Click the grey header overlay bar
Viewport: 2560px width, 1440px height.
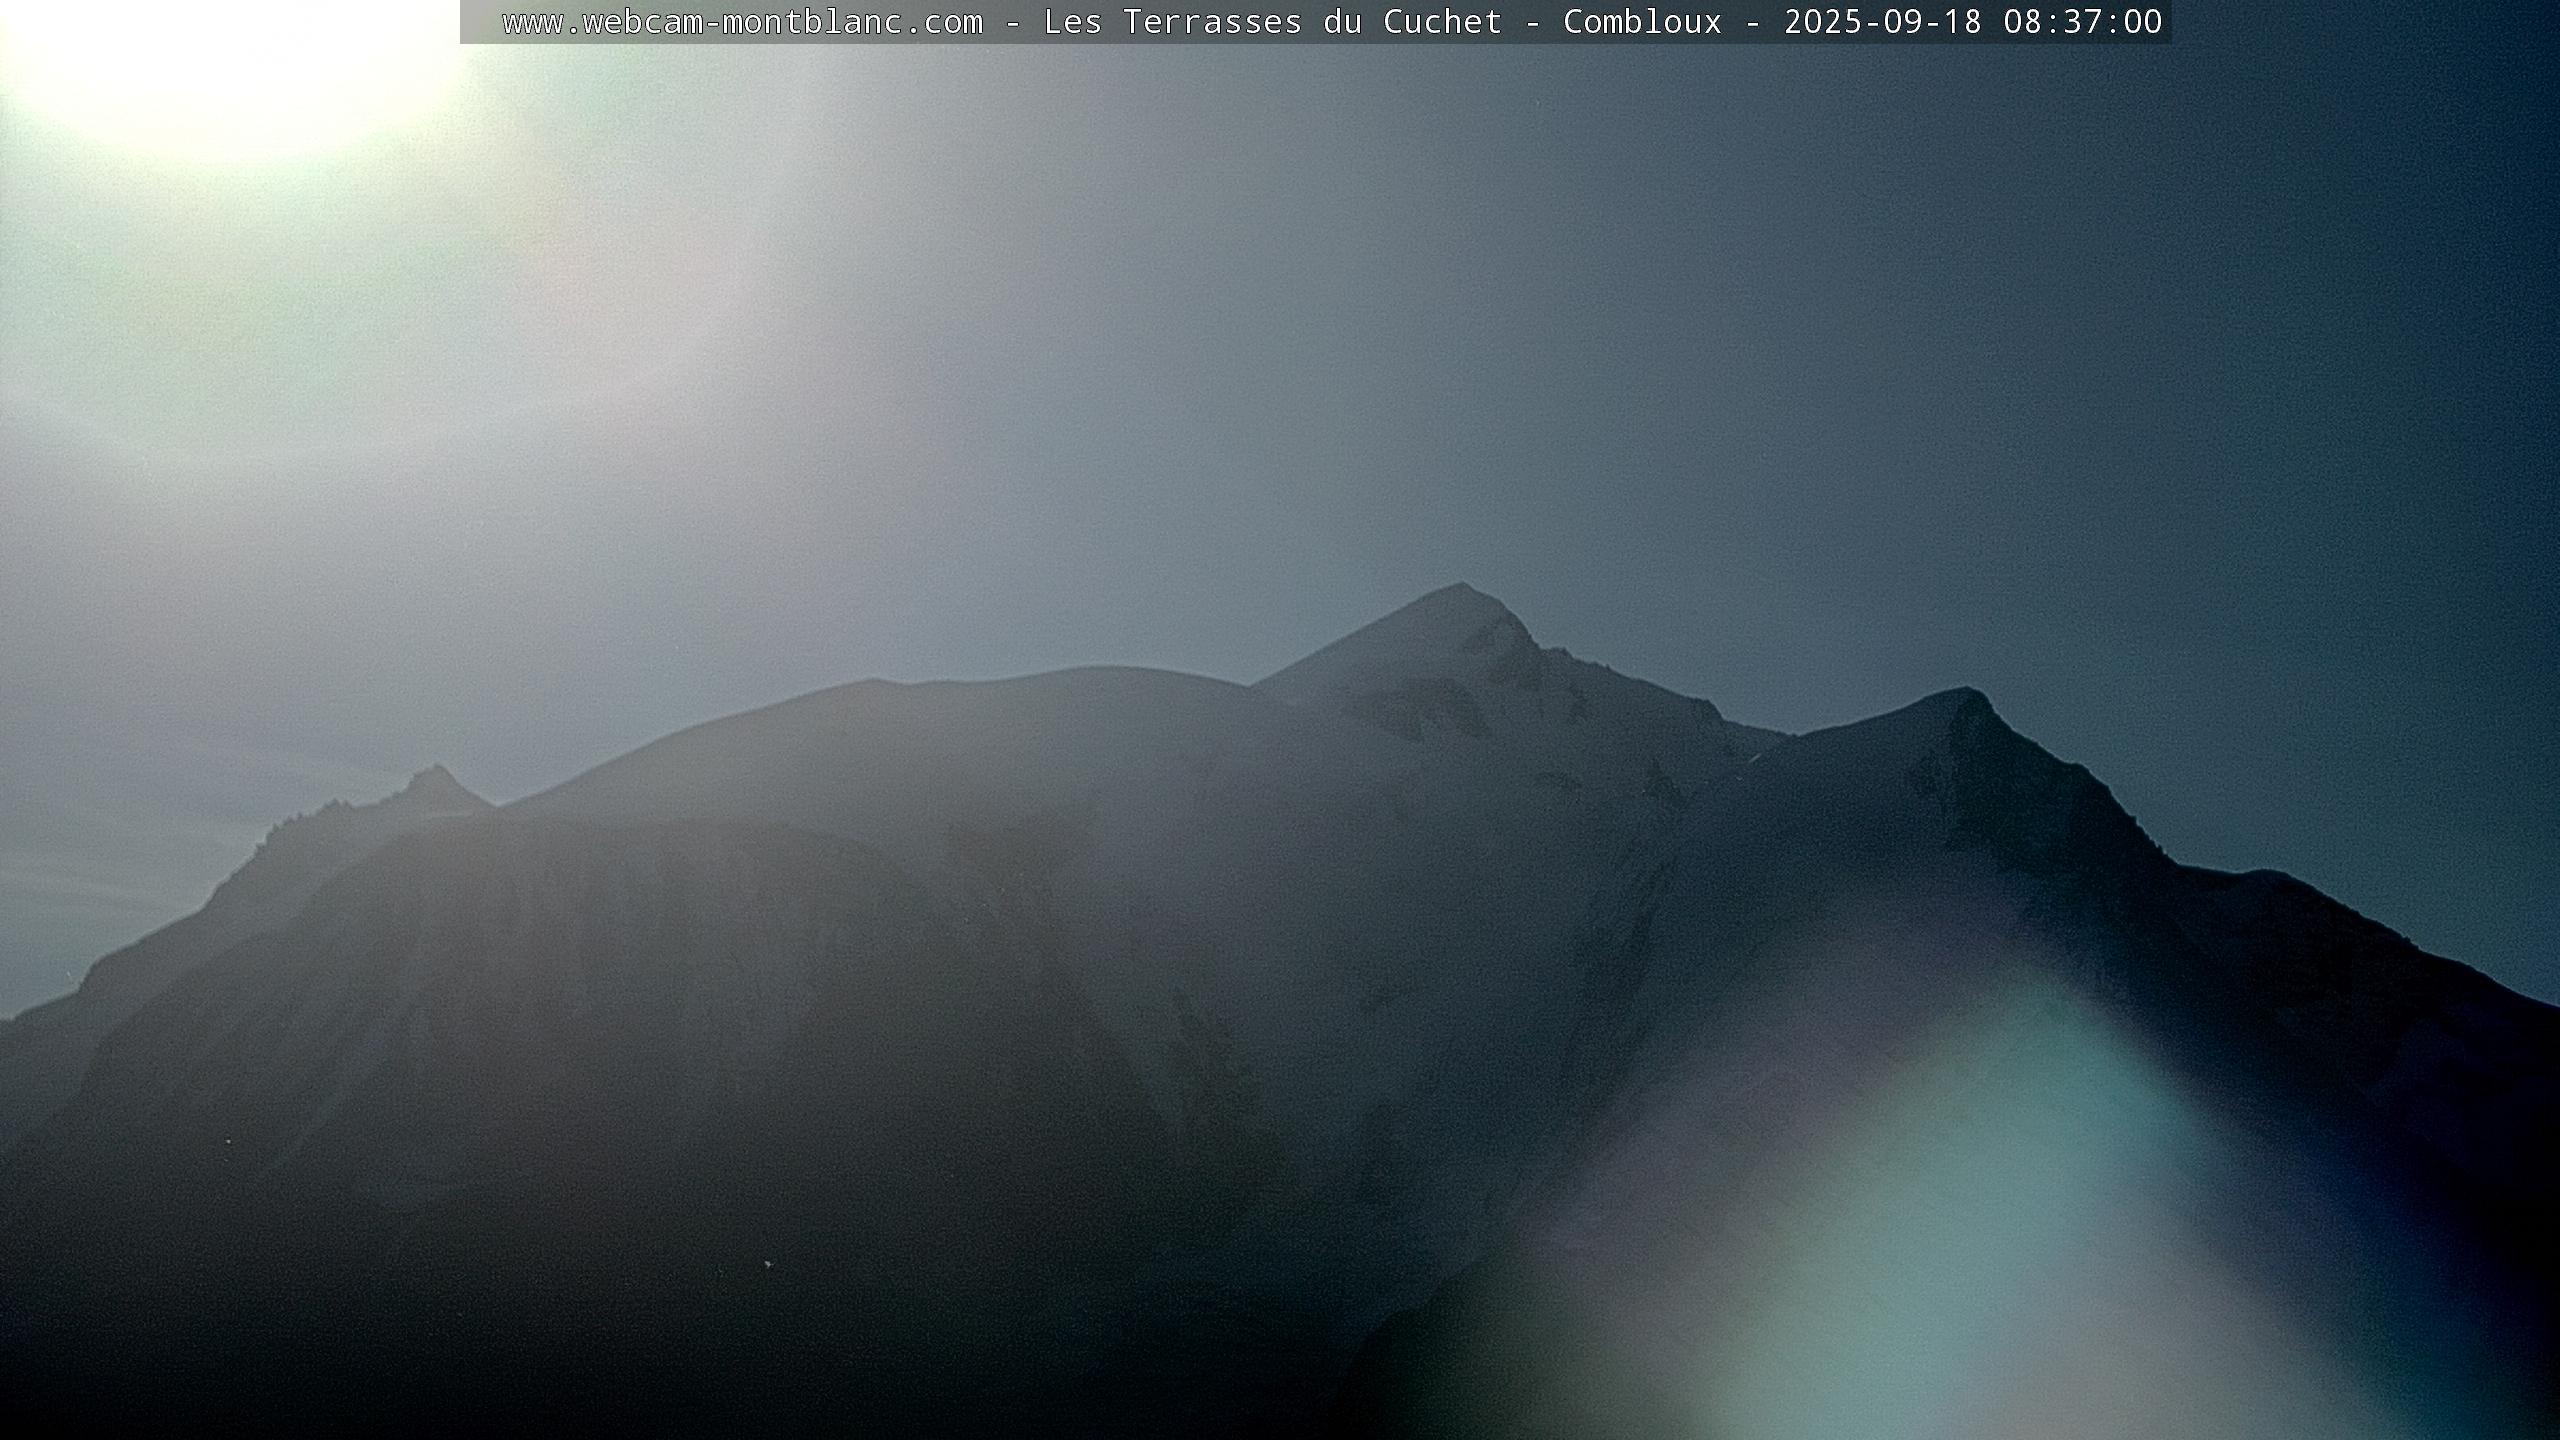tap(480, 22)
